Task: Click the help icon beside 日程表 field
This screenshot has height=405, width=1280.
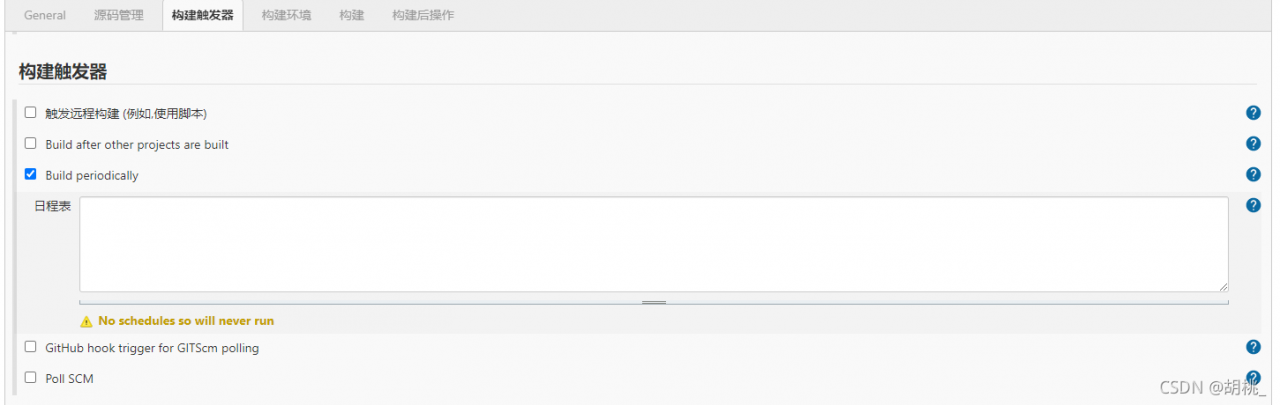Action: pyautogui.click(x=1253, y=205)
